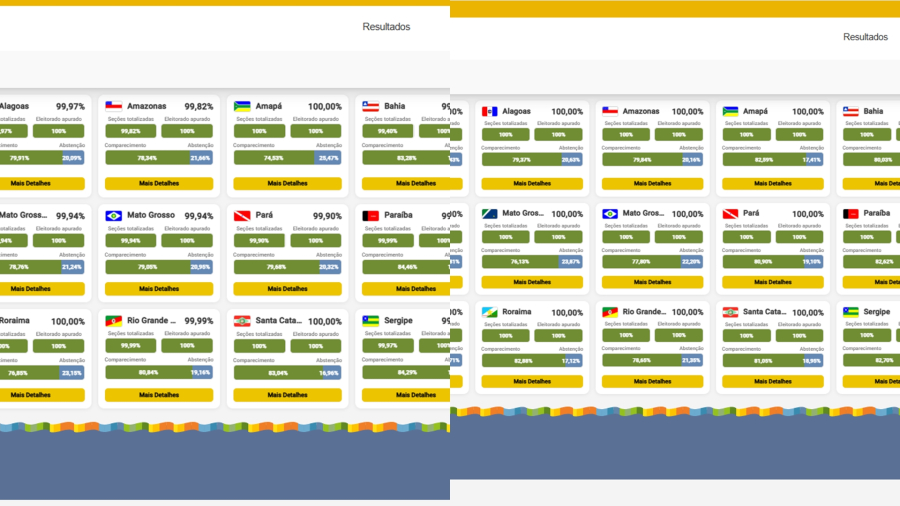Click Mais Detalhes on Amazonas card with 79,84%
This screenshot has height=506, width=900.
click(653, 184)
